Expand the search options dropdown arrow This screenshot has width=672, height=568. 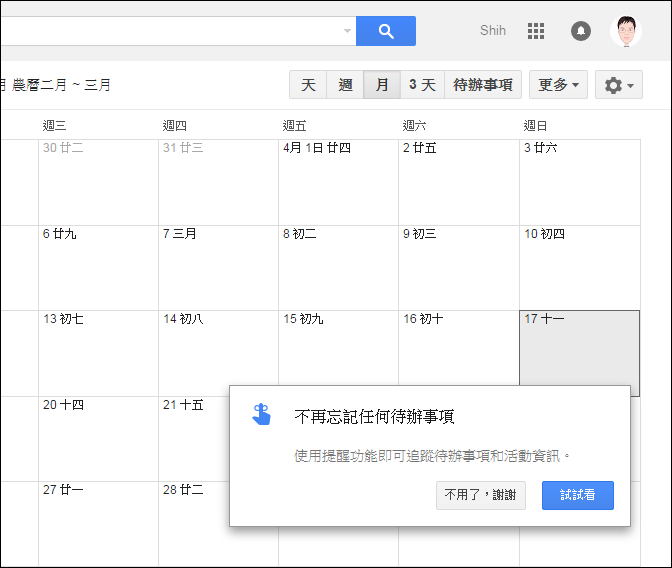point(348,31)
